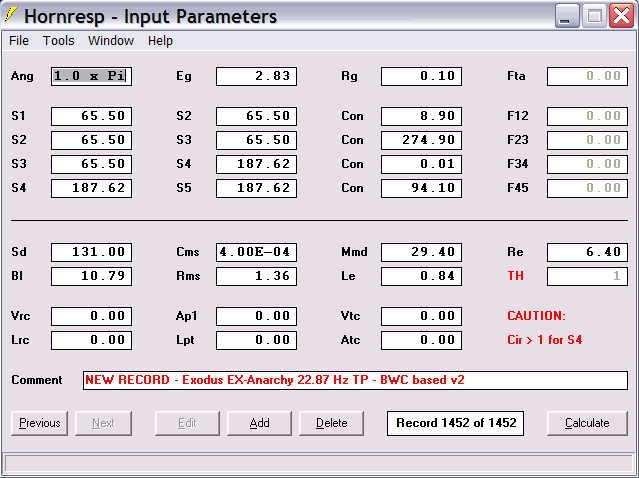Click the Mmd label

click(x=354, y=252)
